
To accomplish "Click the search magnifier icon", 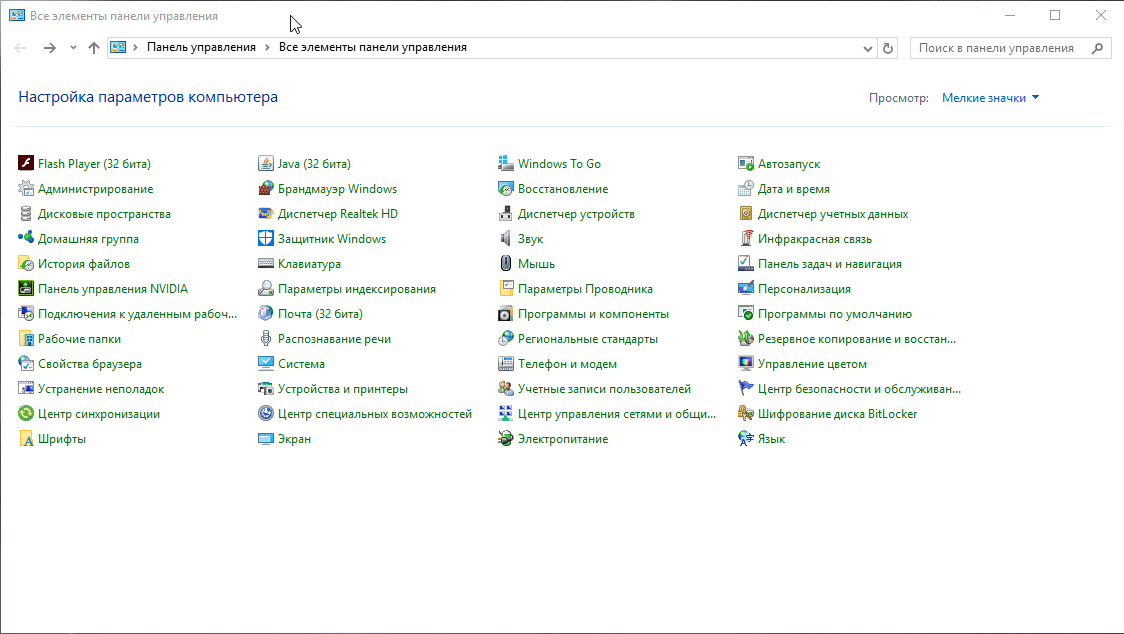I will (1097, 48).
